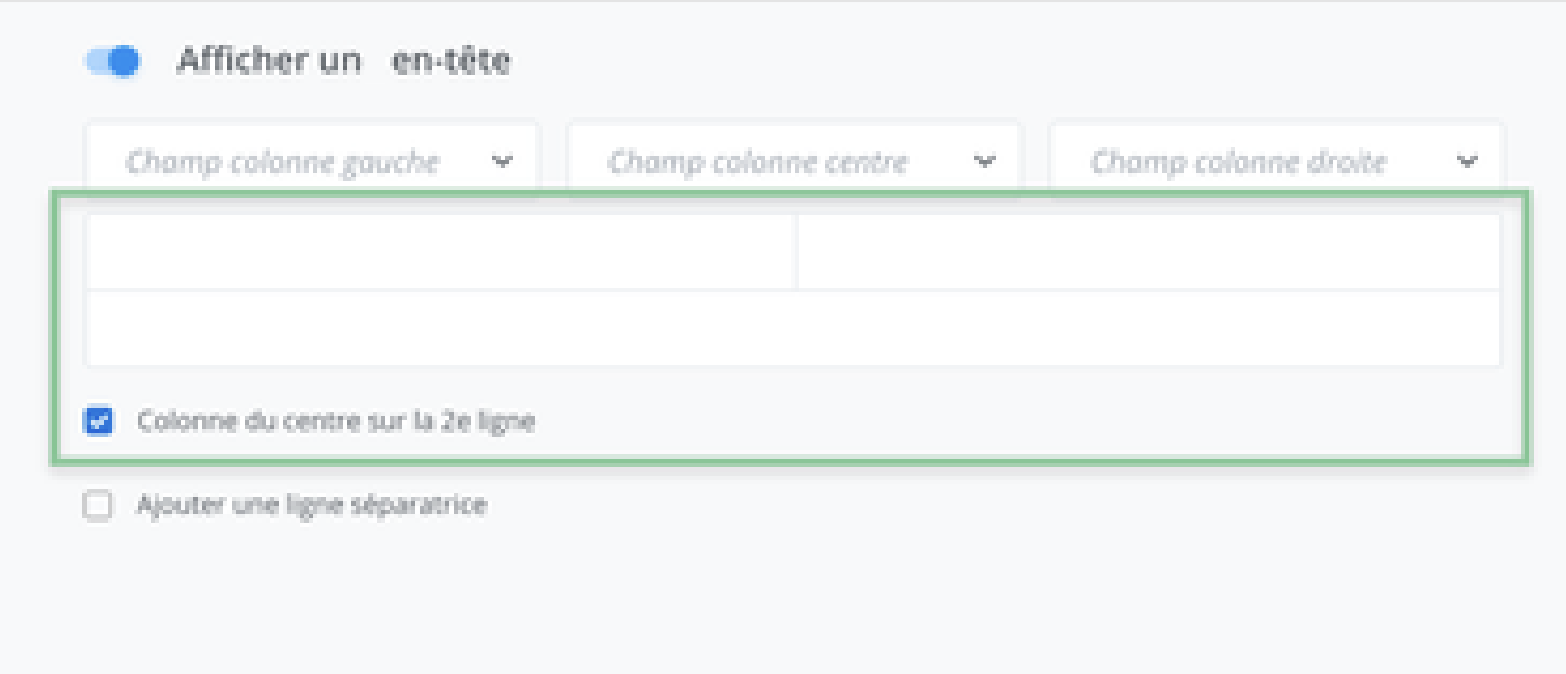Viewport: 1566px width, 674px height.
Task: Click the top-right header preview cell
Action: click(x=1148, y=252)
